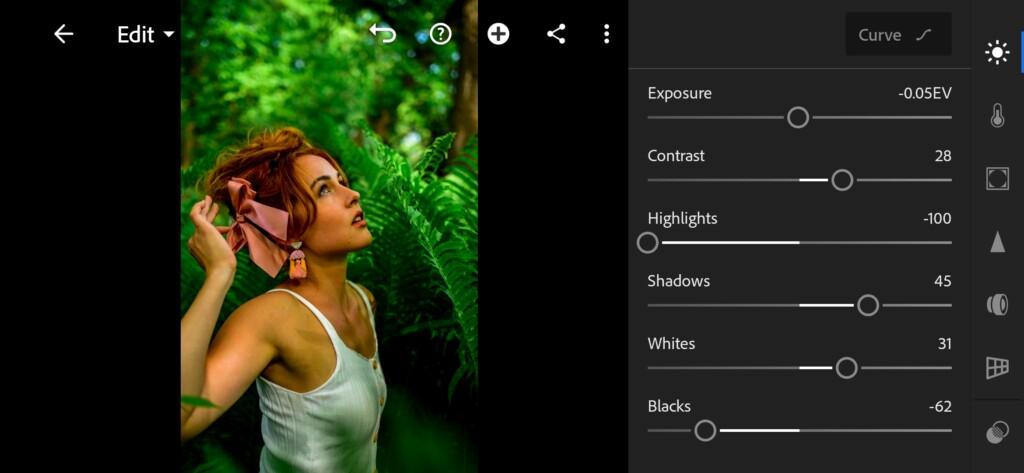The height and width of the screenshot is (473, 1024).
Task: Click the Contrast label
Action: pyautogui.click(x=676, y=156)
